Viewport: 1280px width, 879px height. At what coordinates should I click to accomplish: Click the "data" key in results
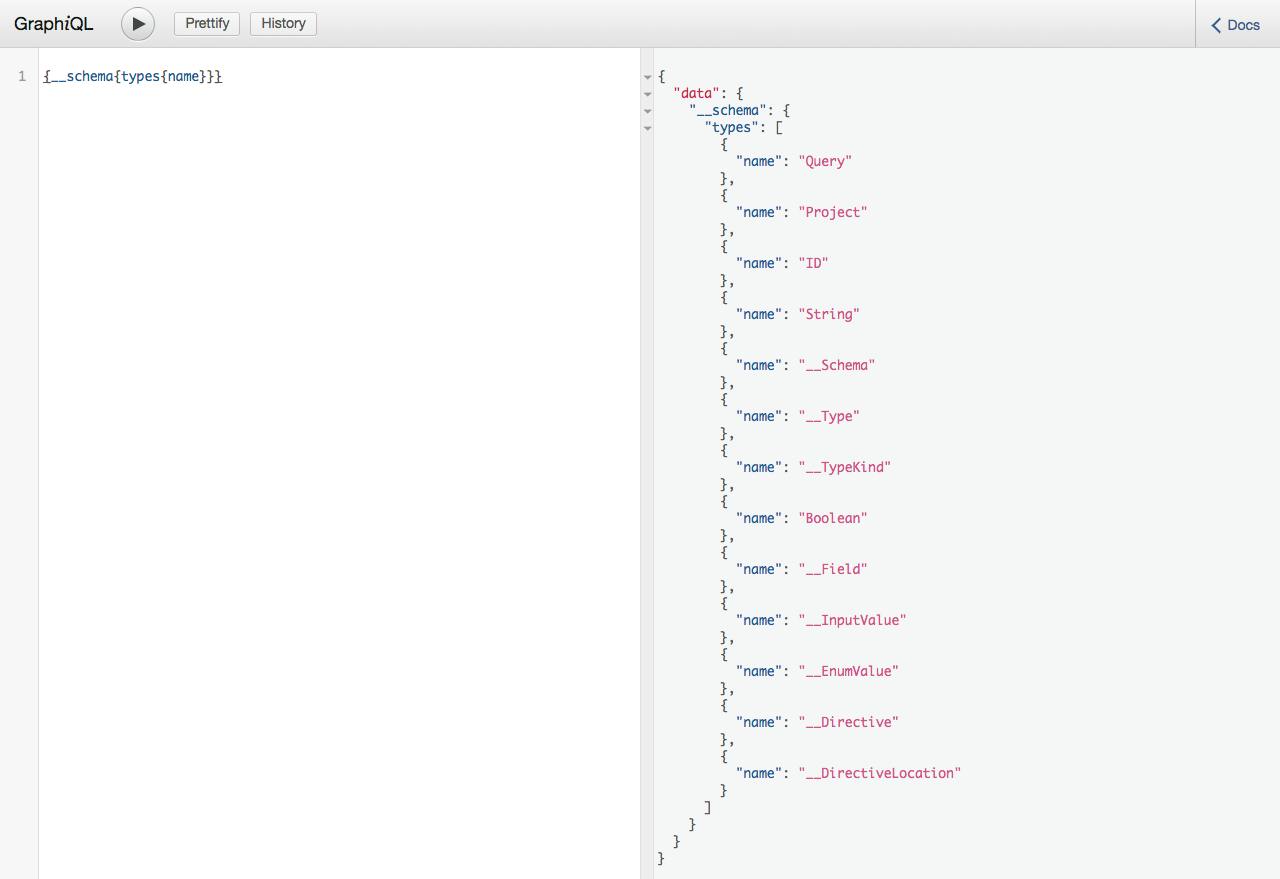[x=696, y=93]
